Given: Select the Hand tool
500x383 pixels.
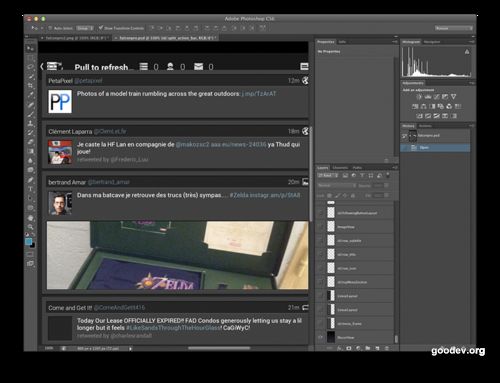Looking at the screenshot, I should (x=30, y=218).
